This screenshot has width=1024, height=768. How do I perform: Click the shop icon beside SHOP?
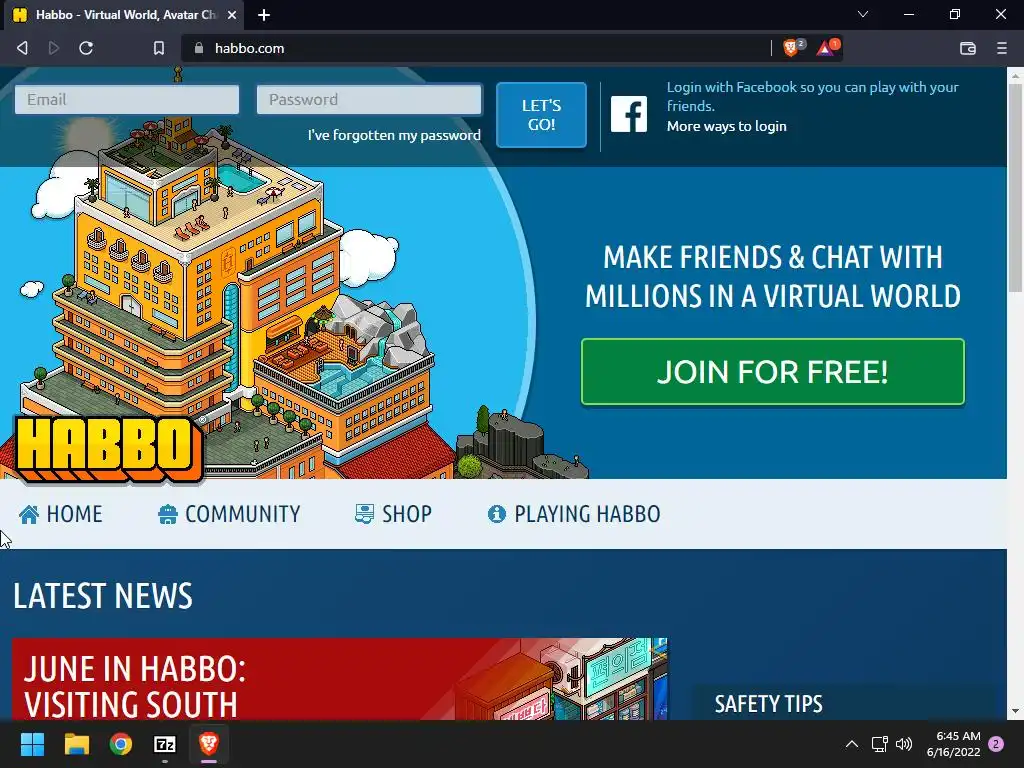[364, 514]
